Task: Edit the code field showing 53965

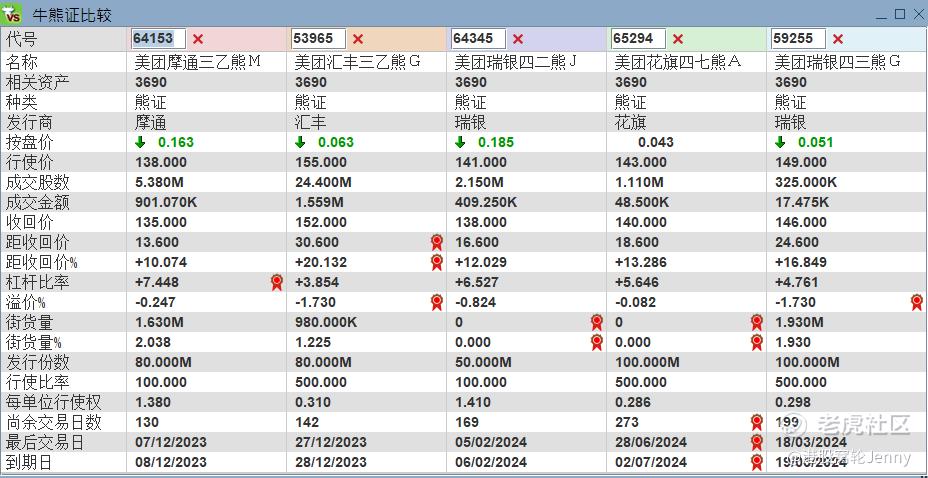Action: [x=318, y=39]
